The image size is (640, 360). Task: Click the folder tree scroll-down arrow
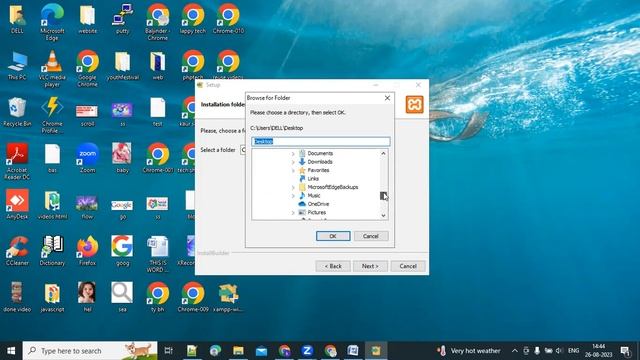point(383,216)
